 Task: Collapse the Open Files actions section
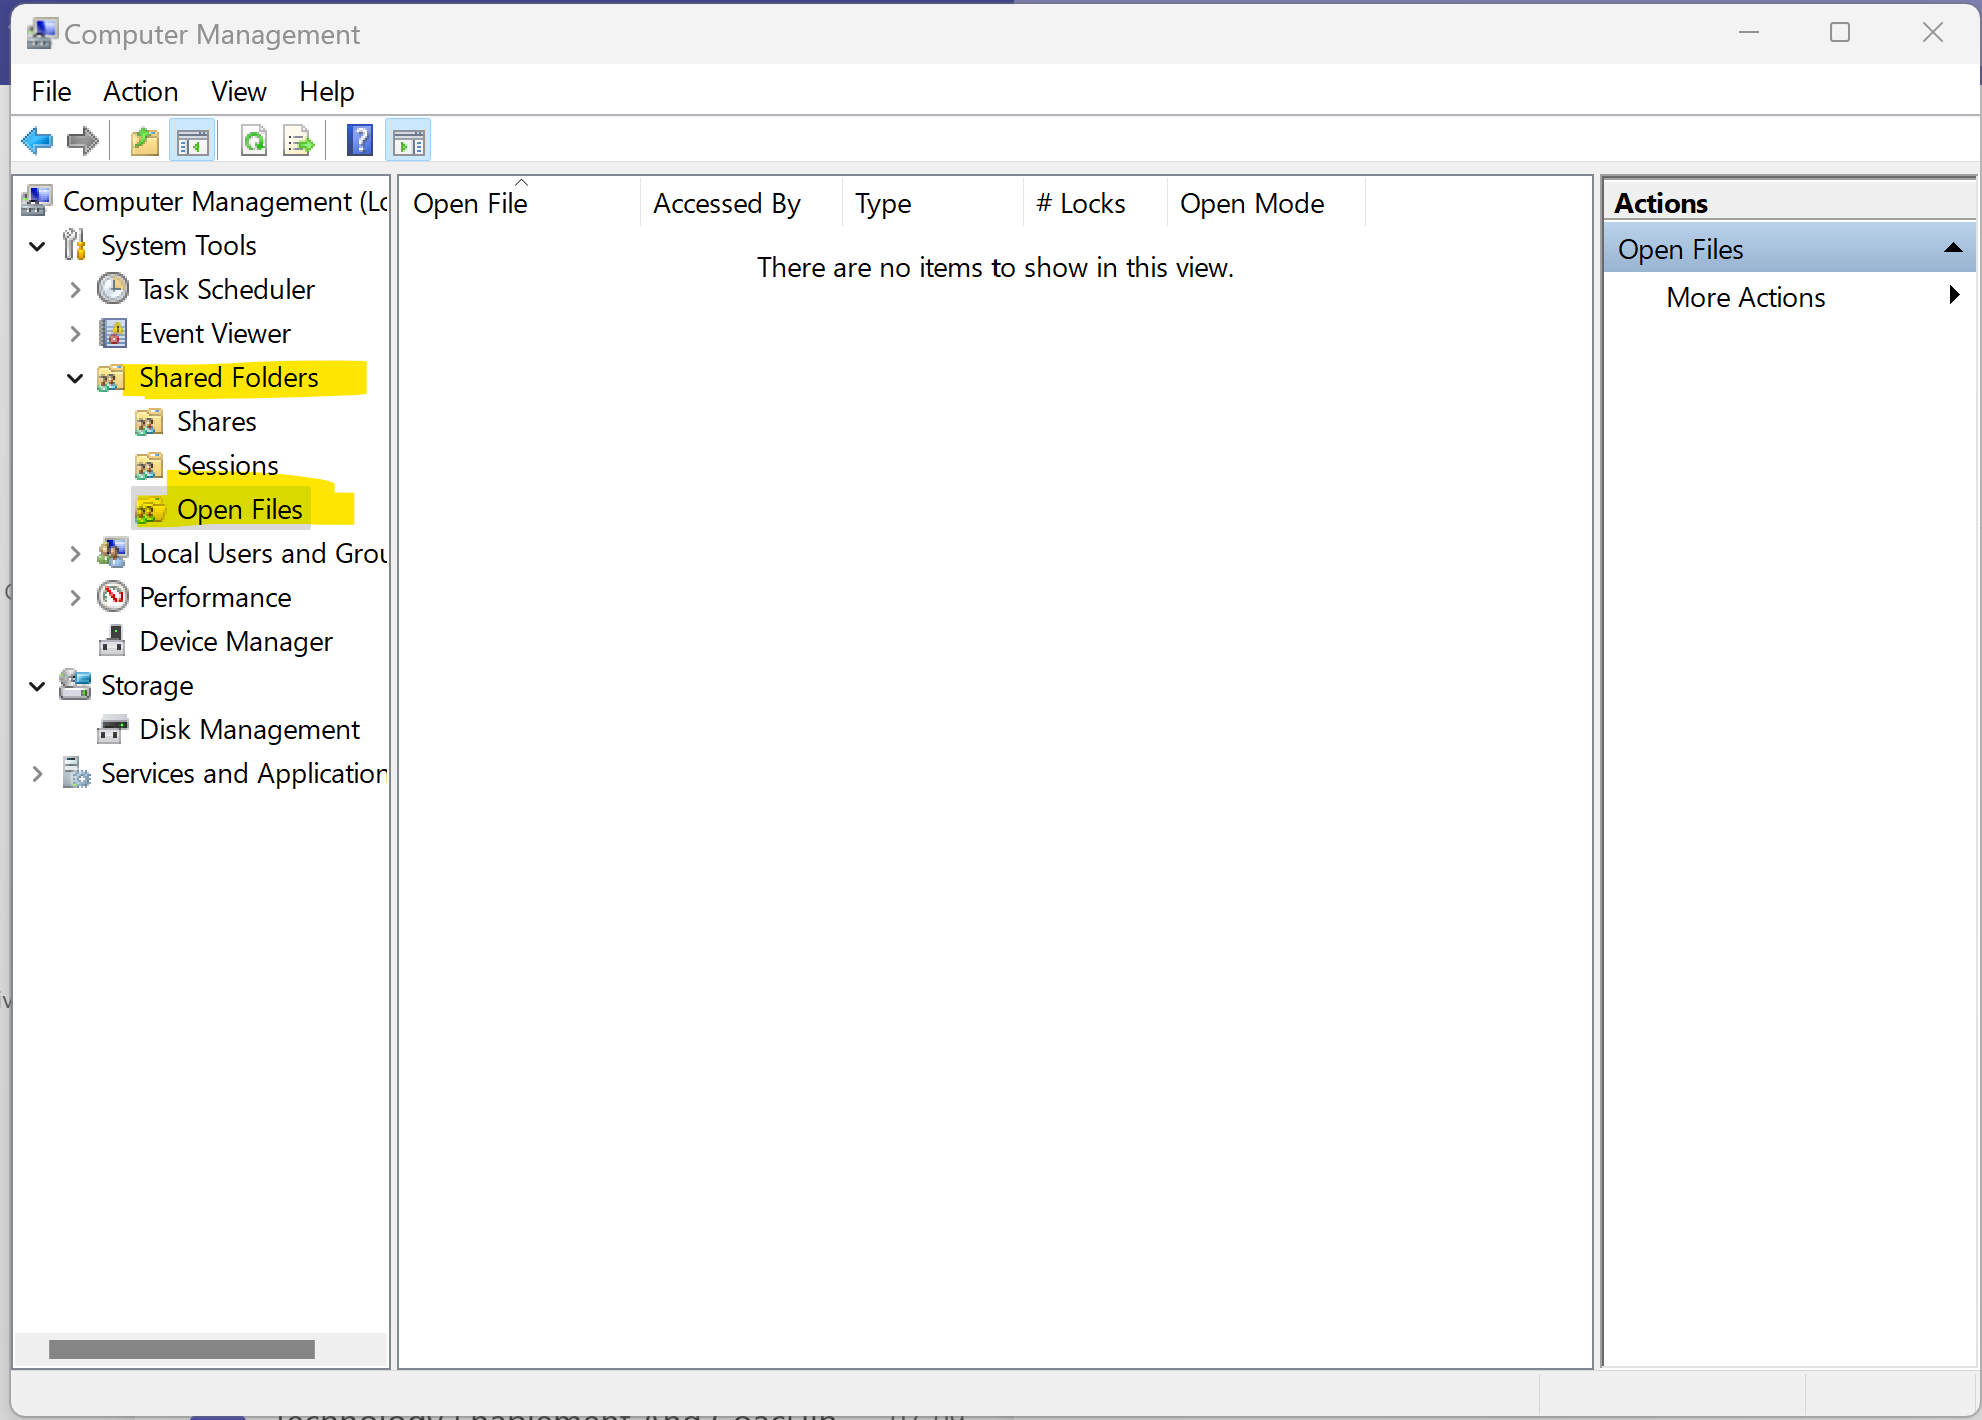(1953, 248)
